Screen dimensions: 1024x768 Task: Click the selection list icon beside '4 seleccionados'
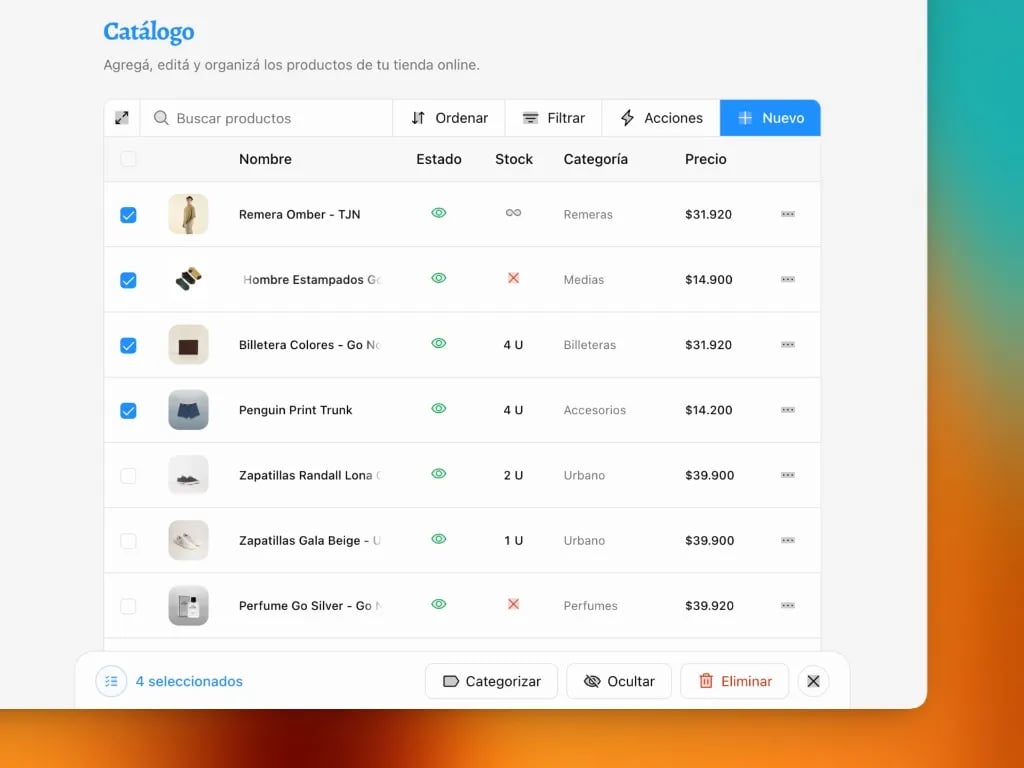pyautogui.click(x=111, y=681)
